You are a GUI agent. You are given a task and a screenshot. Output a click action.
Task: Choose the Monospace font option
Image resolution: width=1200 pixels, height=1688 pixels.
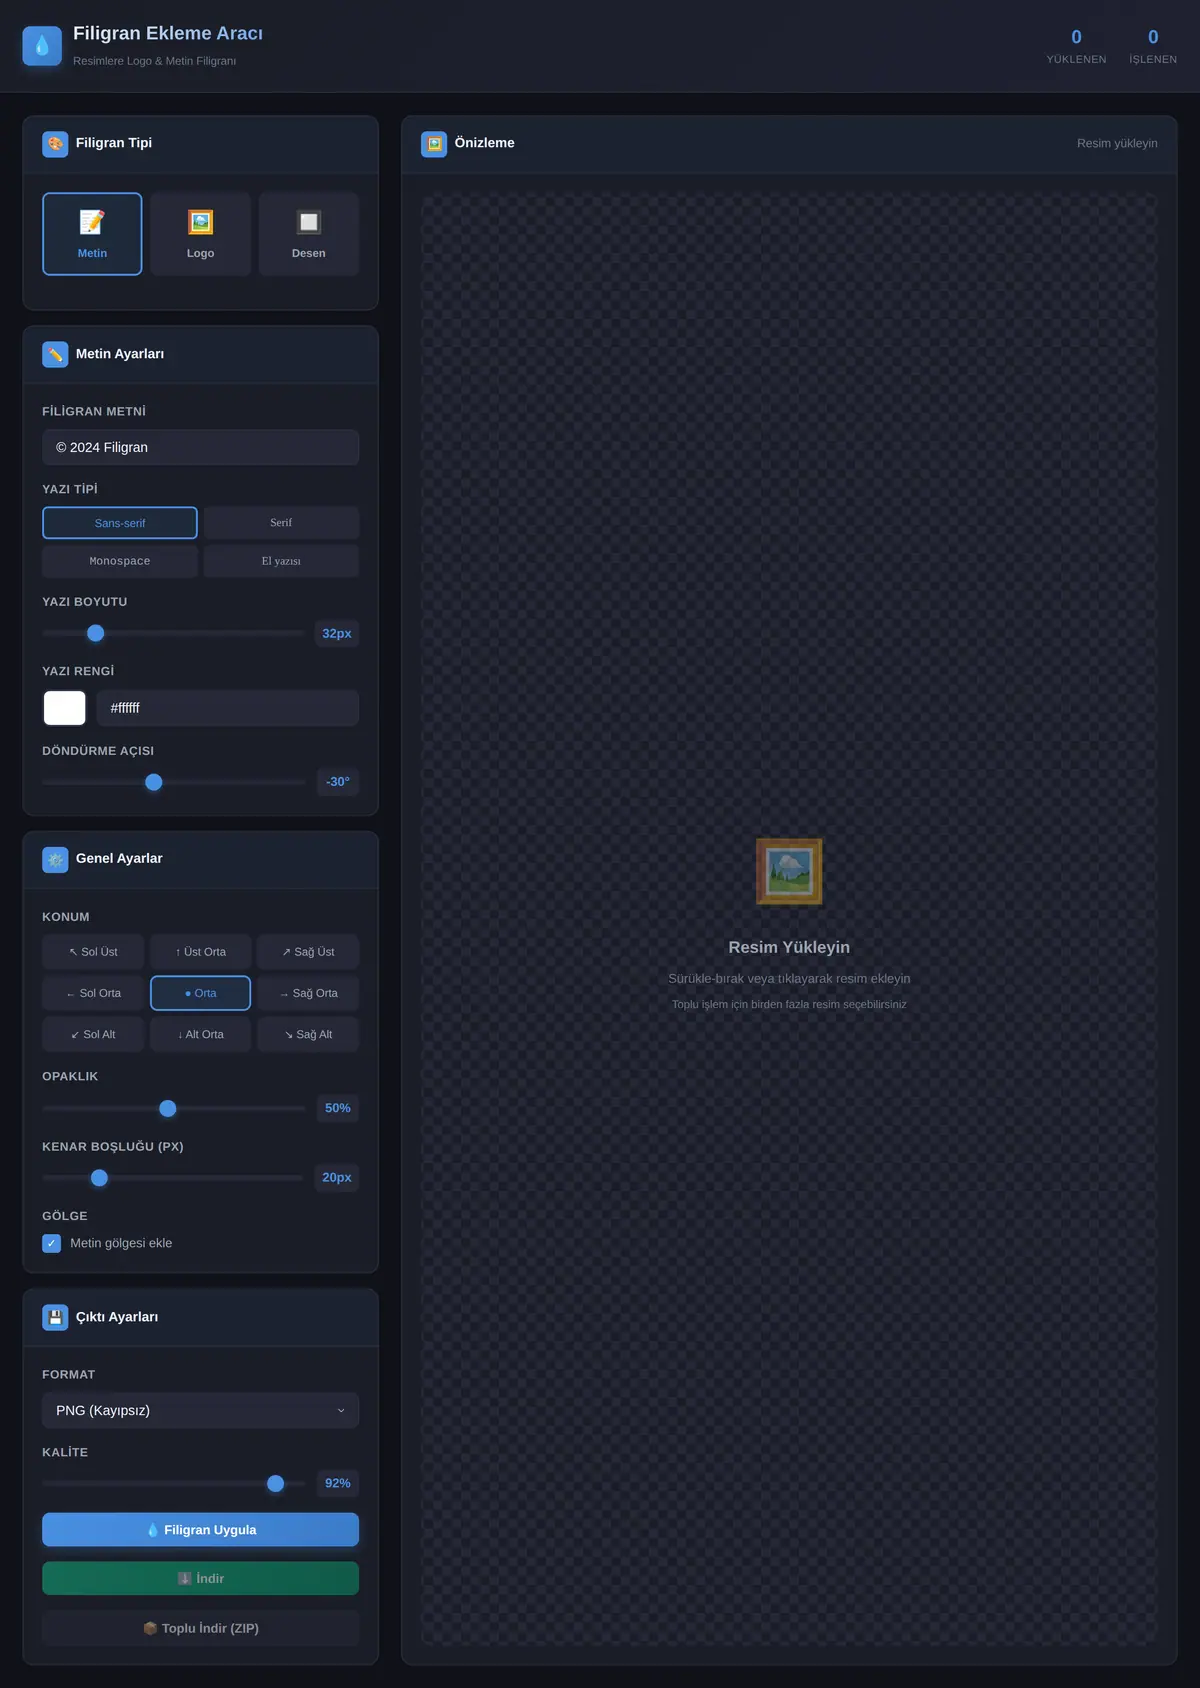pyautogui.click(x=120, y=561)
